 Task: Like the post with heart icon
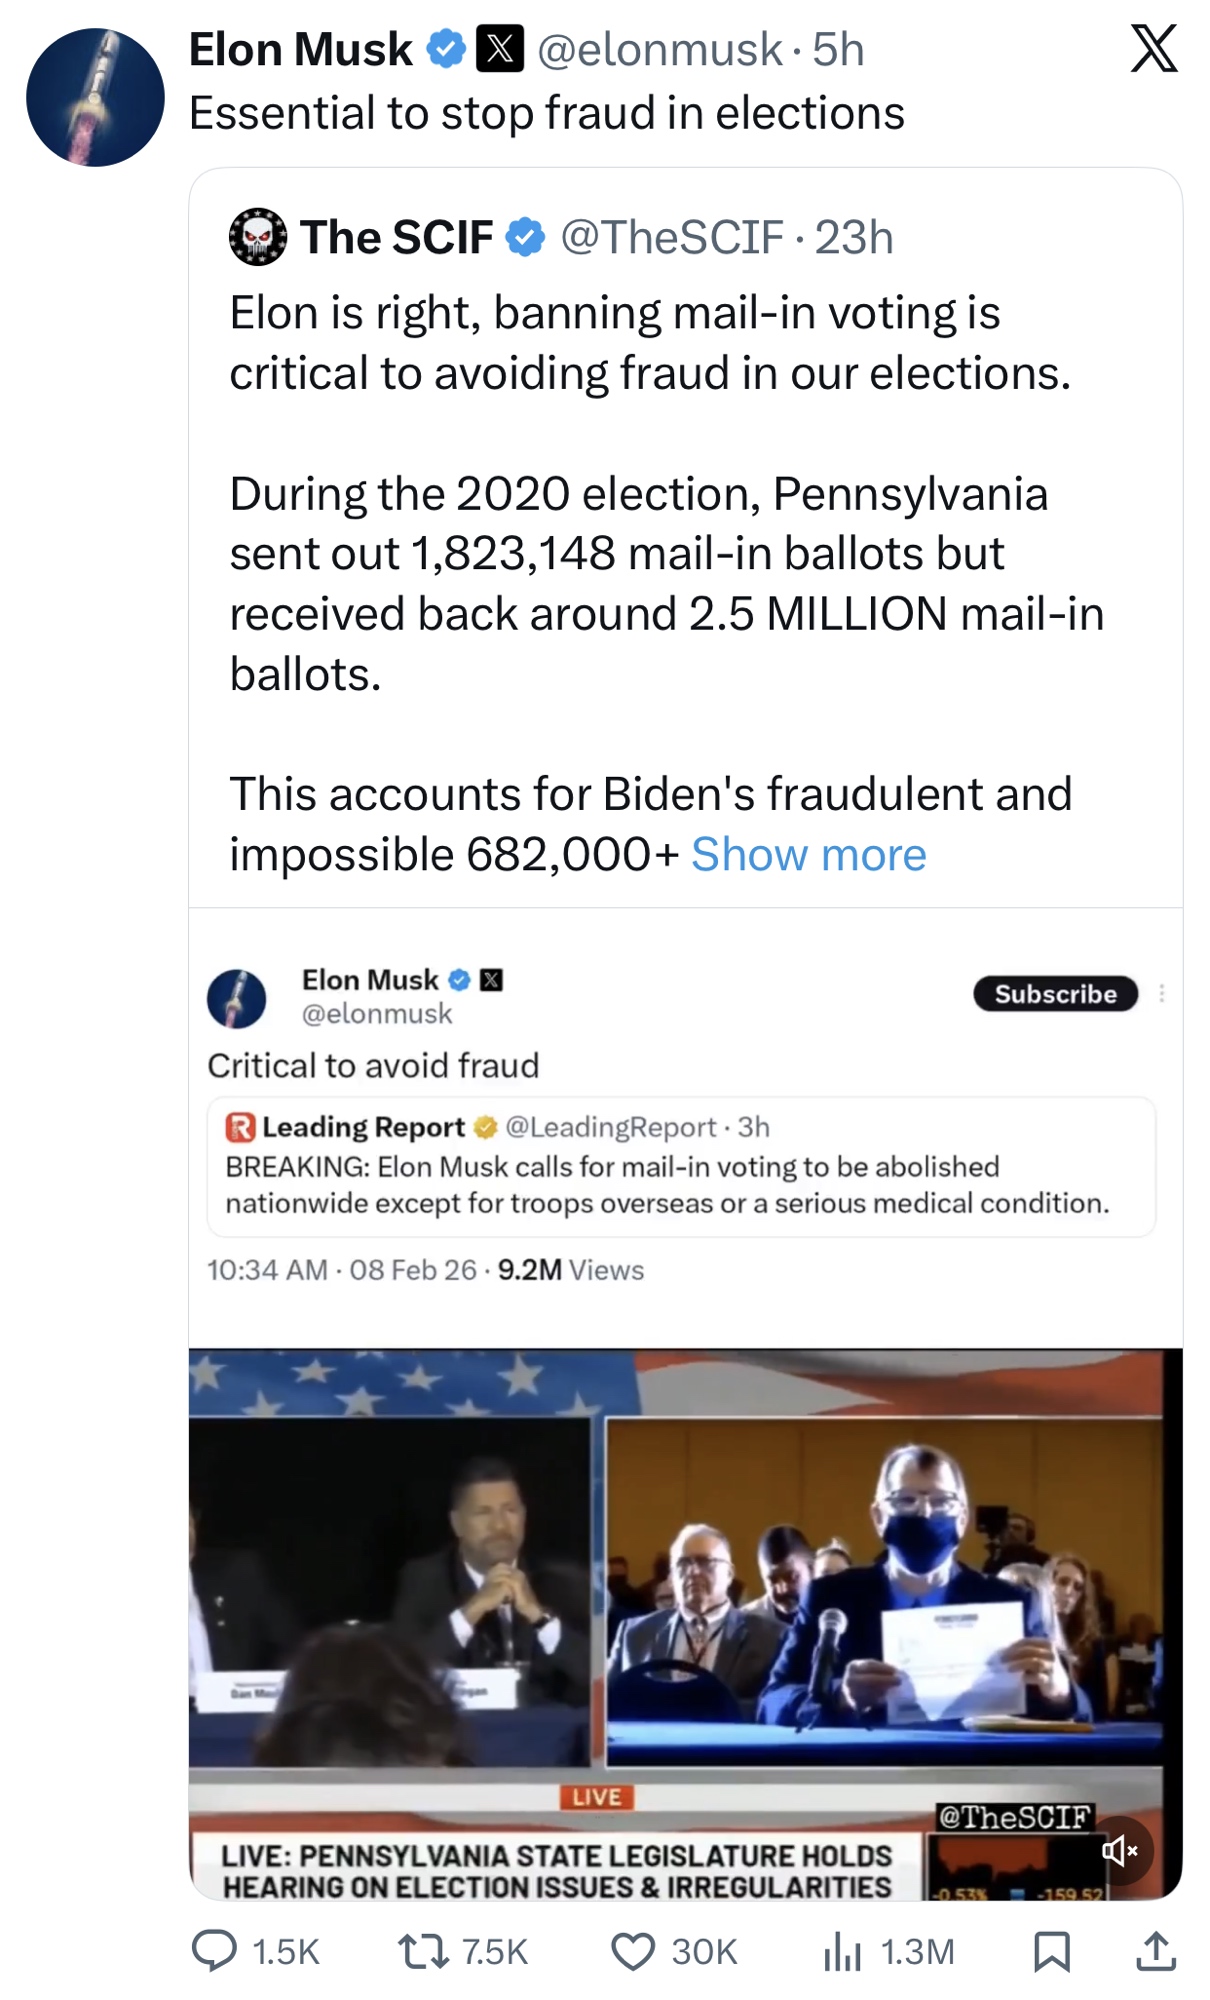point(632,1951)
